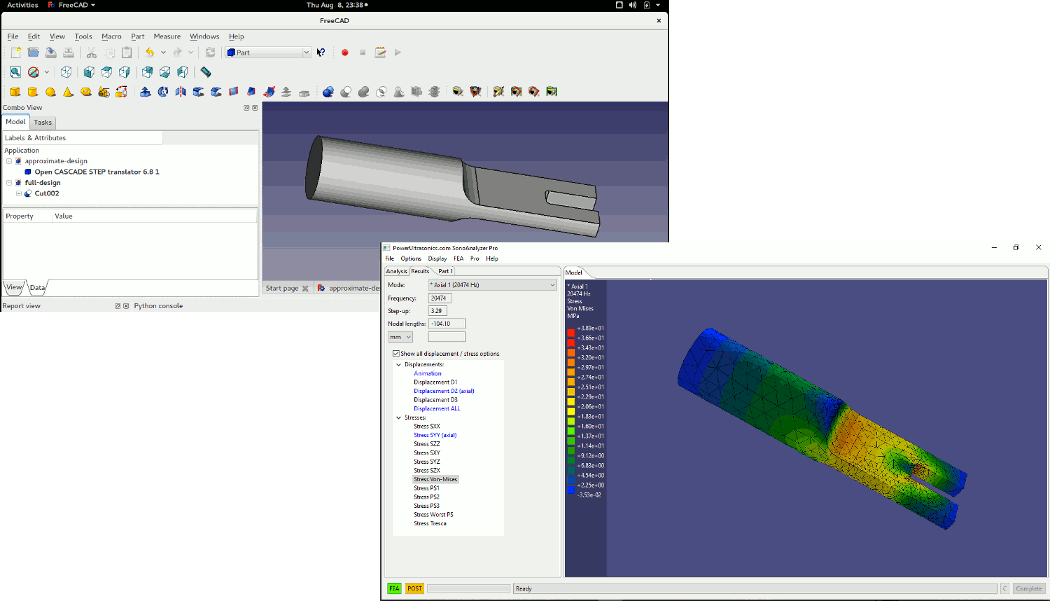Viewport: 1050px width, 601px height.
Task: Collapse the Displacements tree group
Action: pyautogui.click(x=398, y=364)
